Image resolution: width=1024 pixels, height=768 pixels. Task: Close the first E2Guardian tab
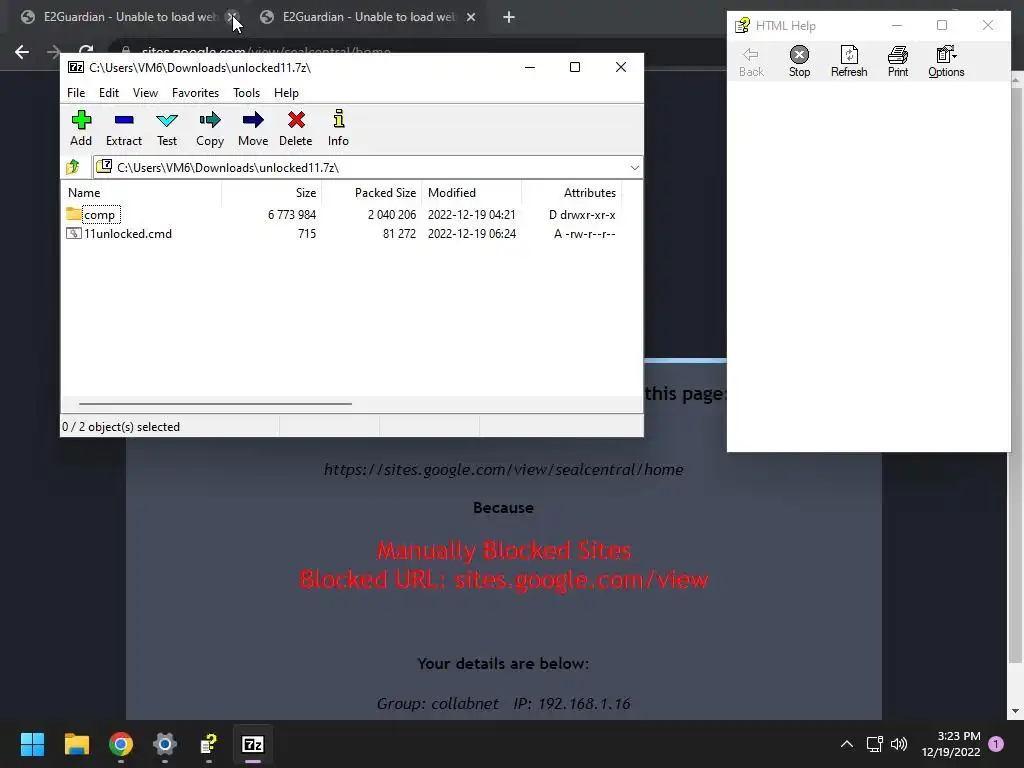click(232, 17)
